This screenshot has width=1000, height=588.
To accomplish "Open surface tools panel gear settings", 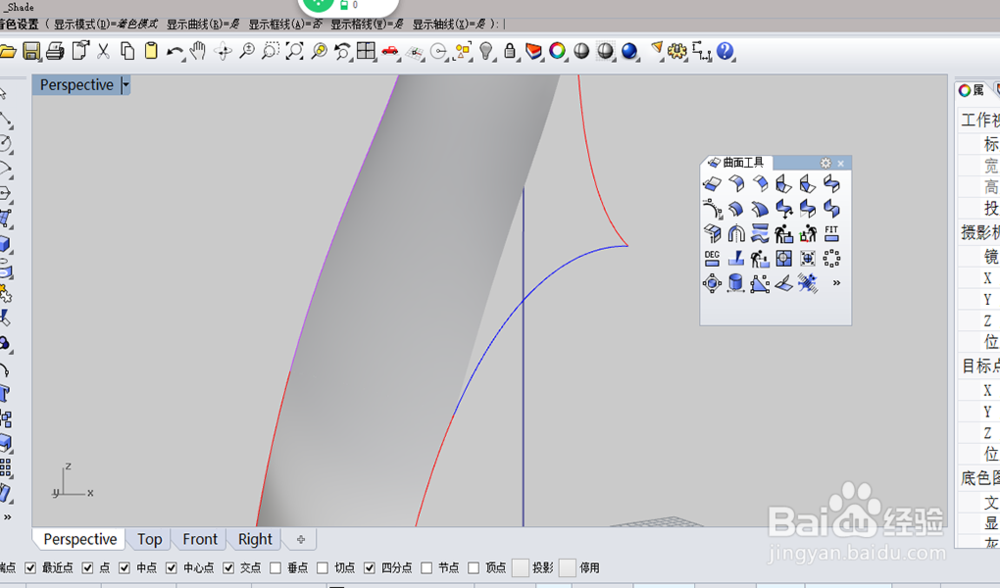I will click(825, 163).
